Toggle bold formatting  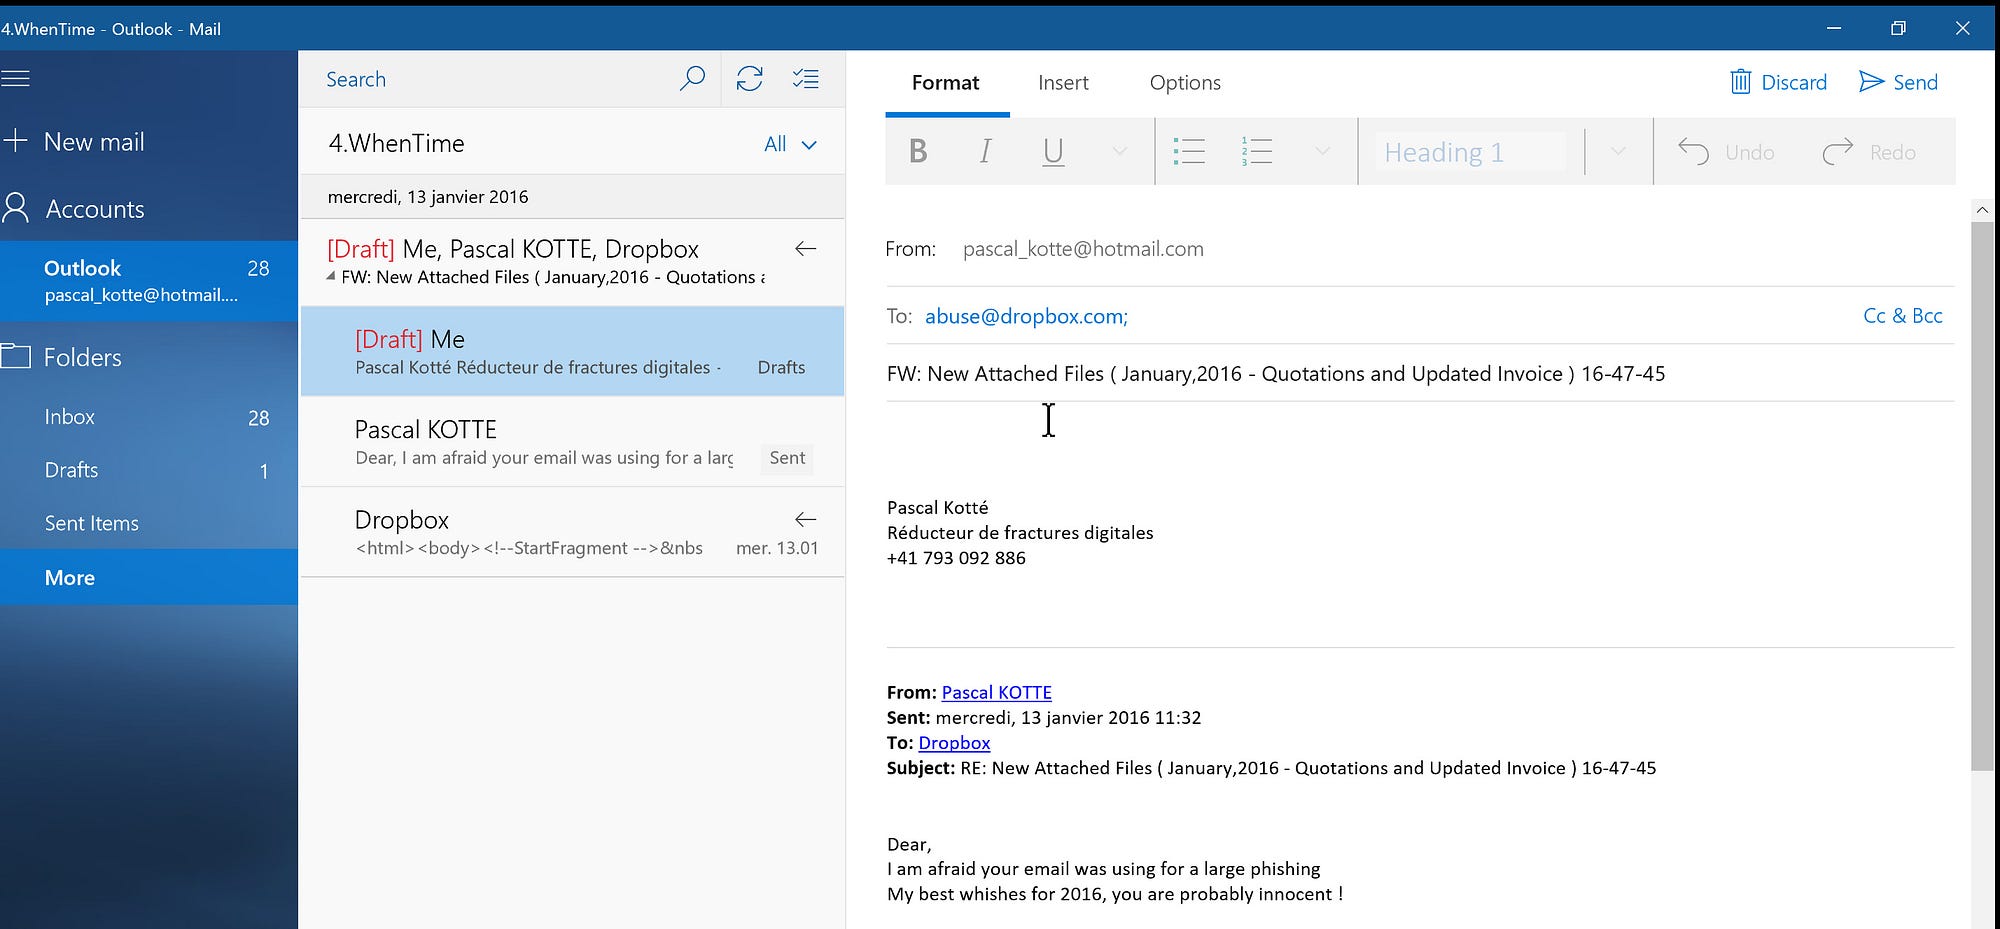[x=918, y=152]
